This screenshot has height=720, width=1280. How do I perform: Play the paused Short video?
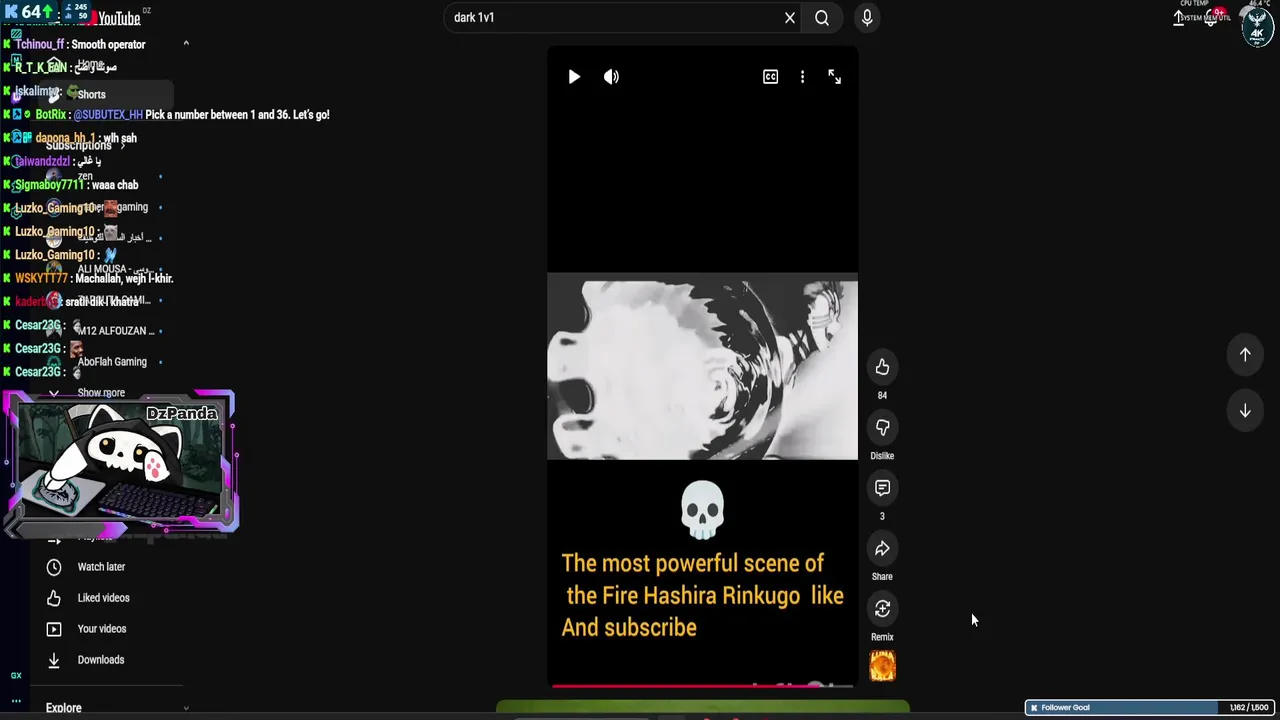[x=574, y=77]
